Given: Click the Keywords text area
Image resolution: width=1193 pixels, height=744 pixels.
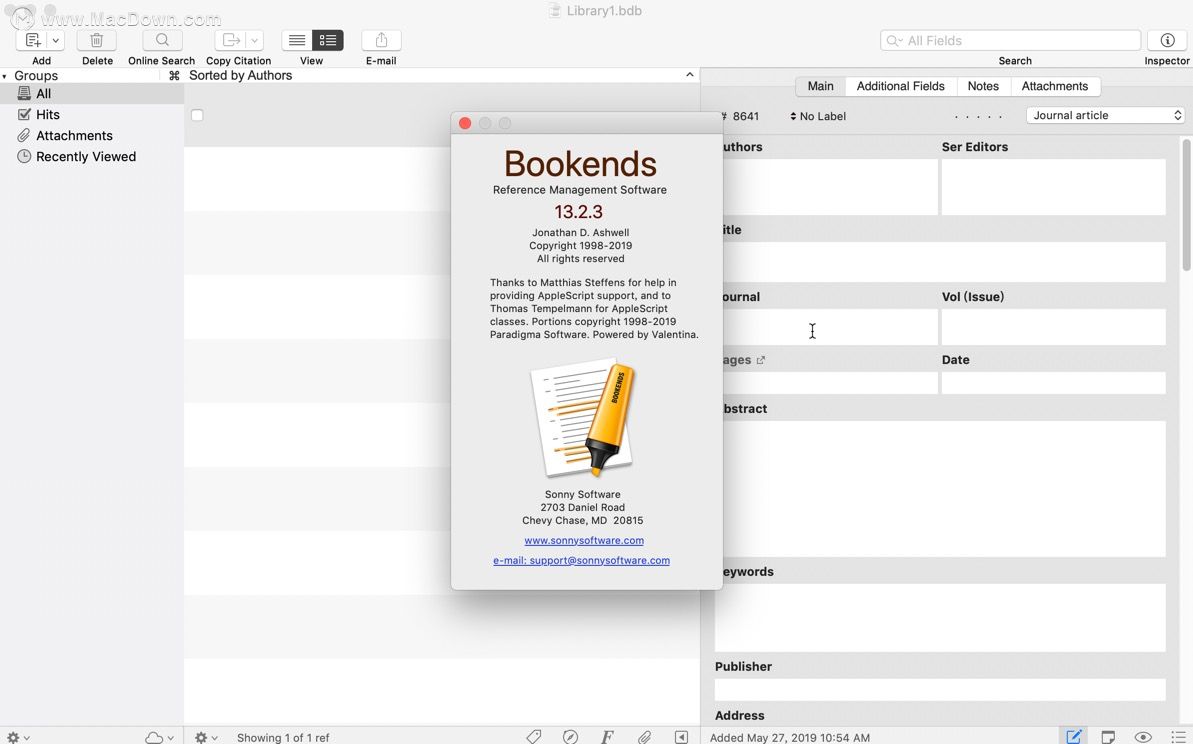Looking at the screenshot, I should pos(940,617).
